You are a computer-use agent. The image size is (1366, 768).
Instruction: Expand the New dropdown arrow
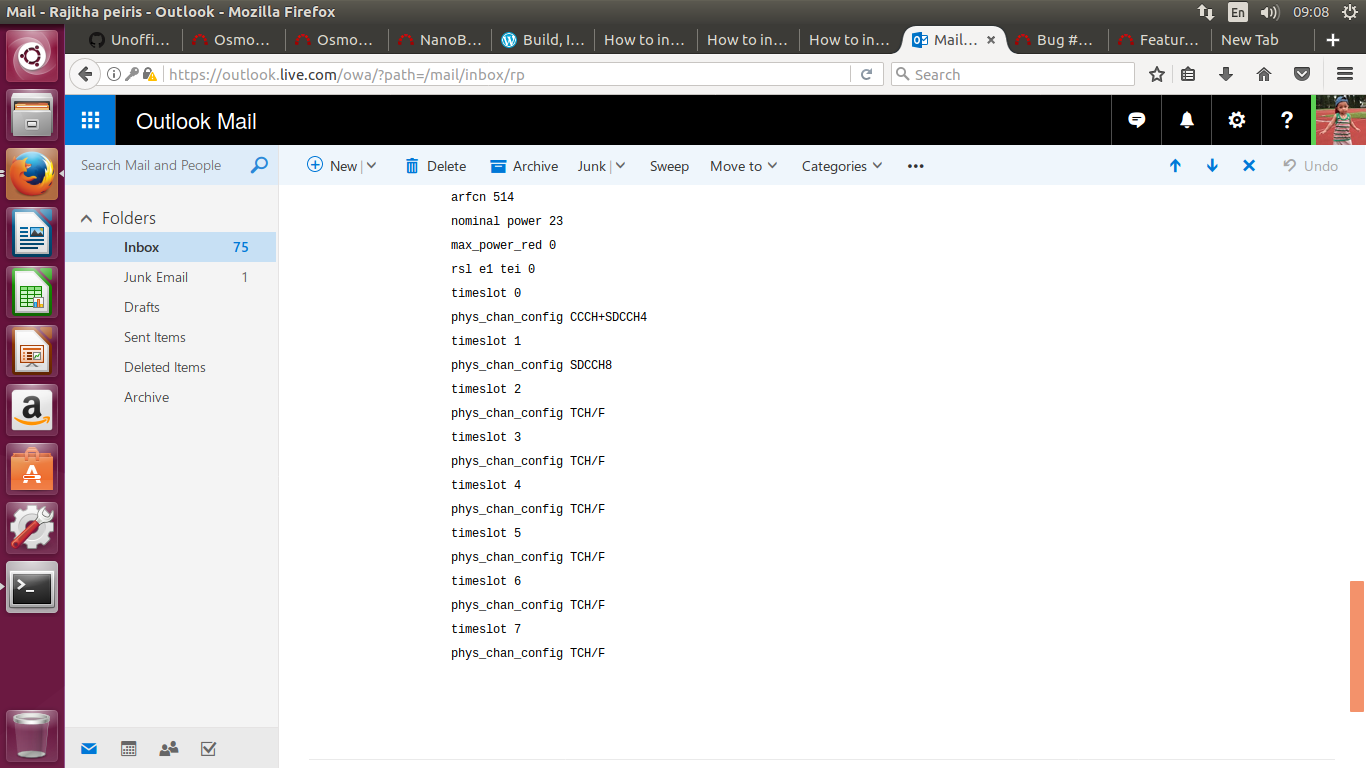point(371,166)
